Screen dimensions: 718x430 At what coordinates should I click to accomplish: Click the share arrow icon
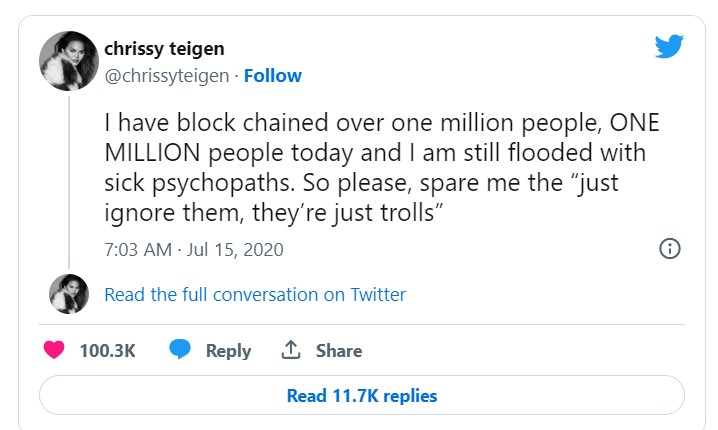point(291,350)
